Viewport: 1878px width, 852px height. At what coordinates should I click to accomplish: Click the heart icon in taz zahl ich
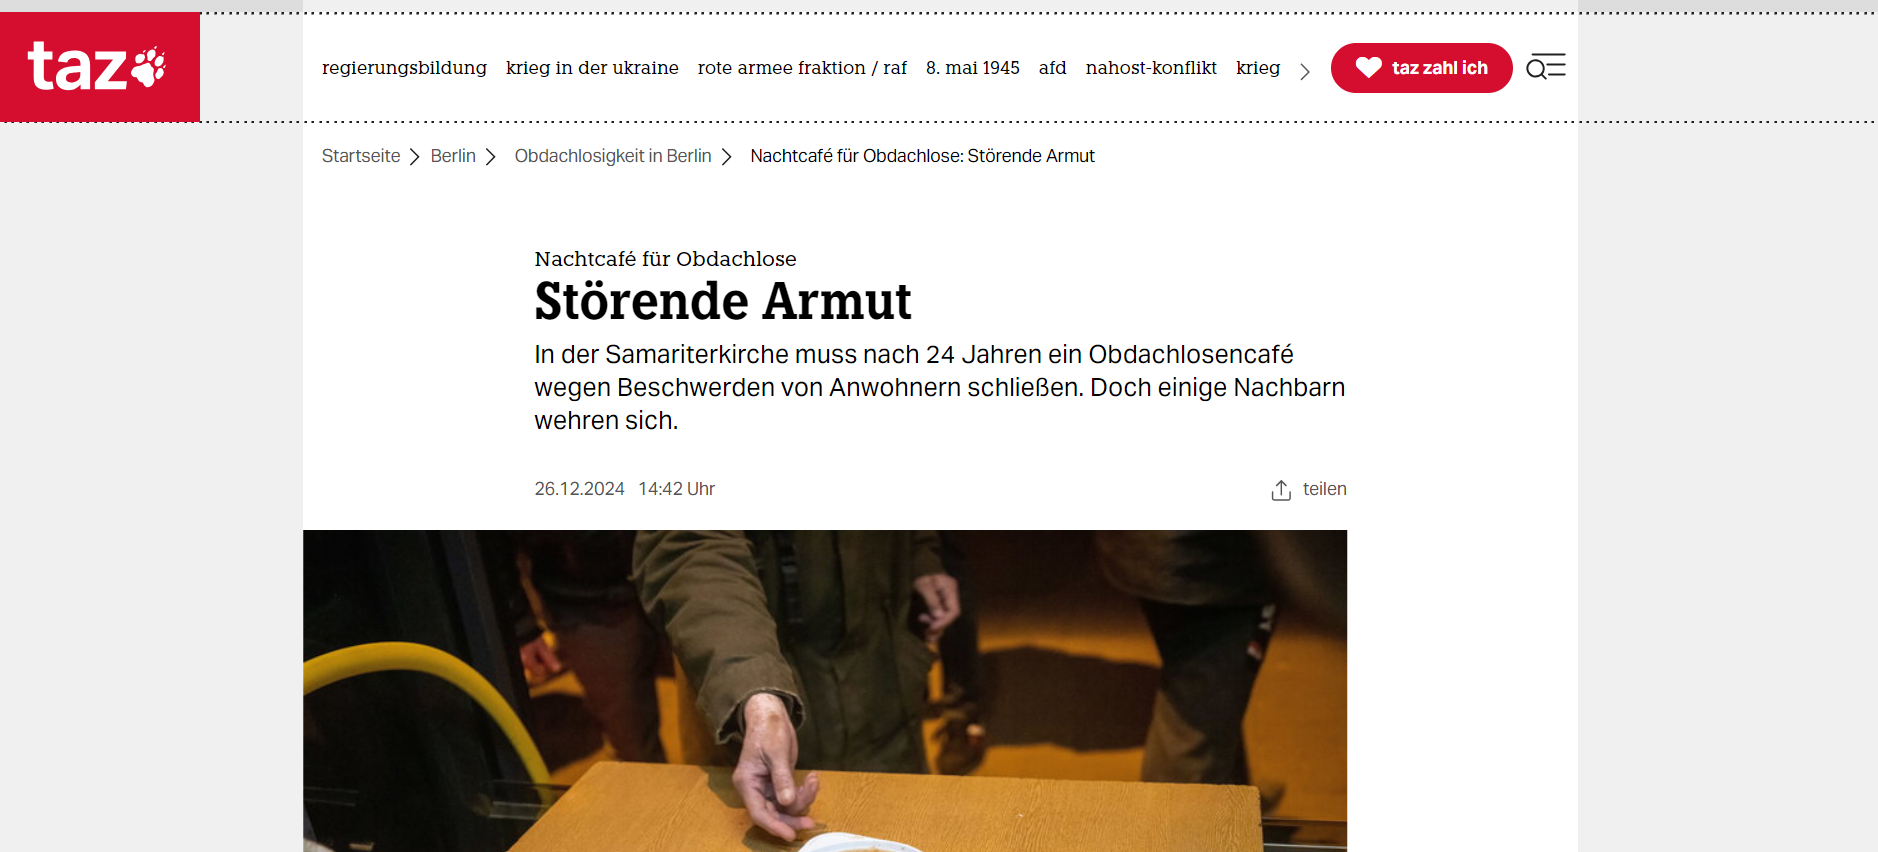tap(1368, 67)
